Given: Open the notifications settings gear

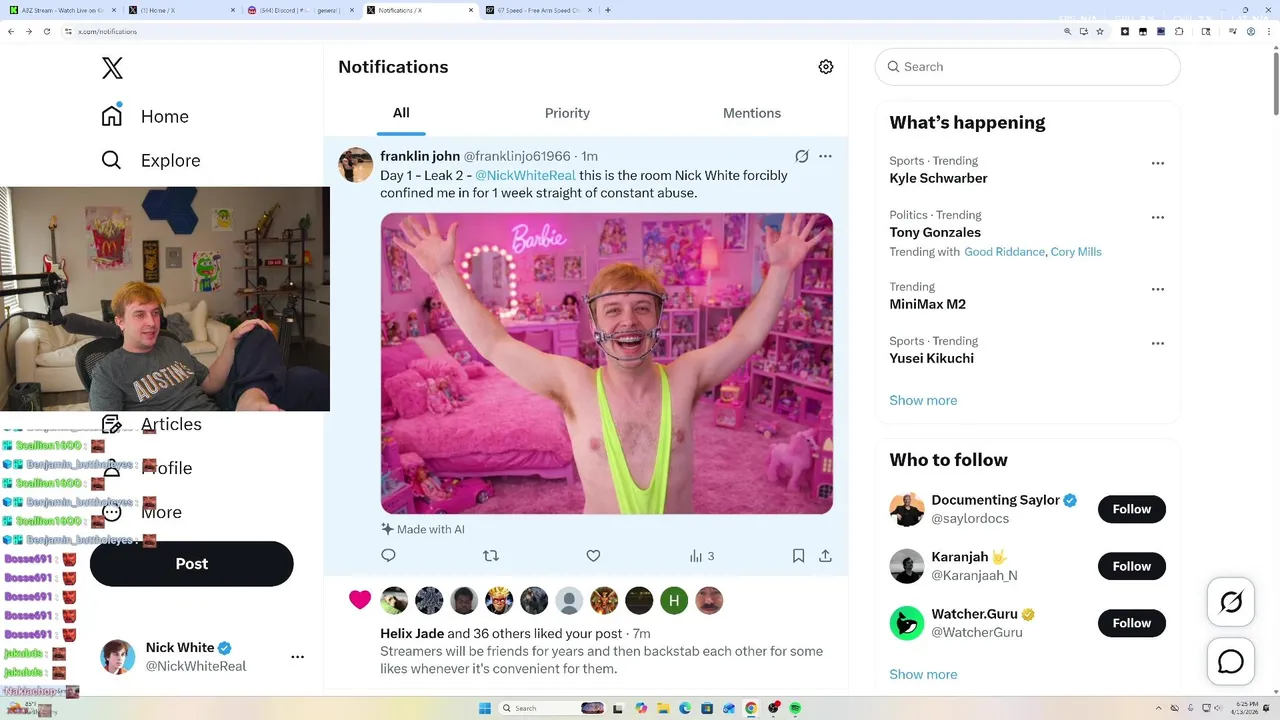Looking at the screenshot, I should point(825,67).
